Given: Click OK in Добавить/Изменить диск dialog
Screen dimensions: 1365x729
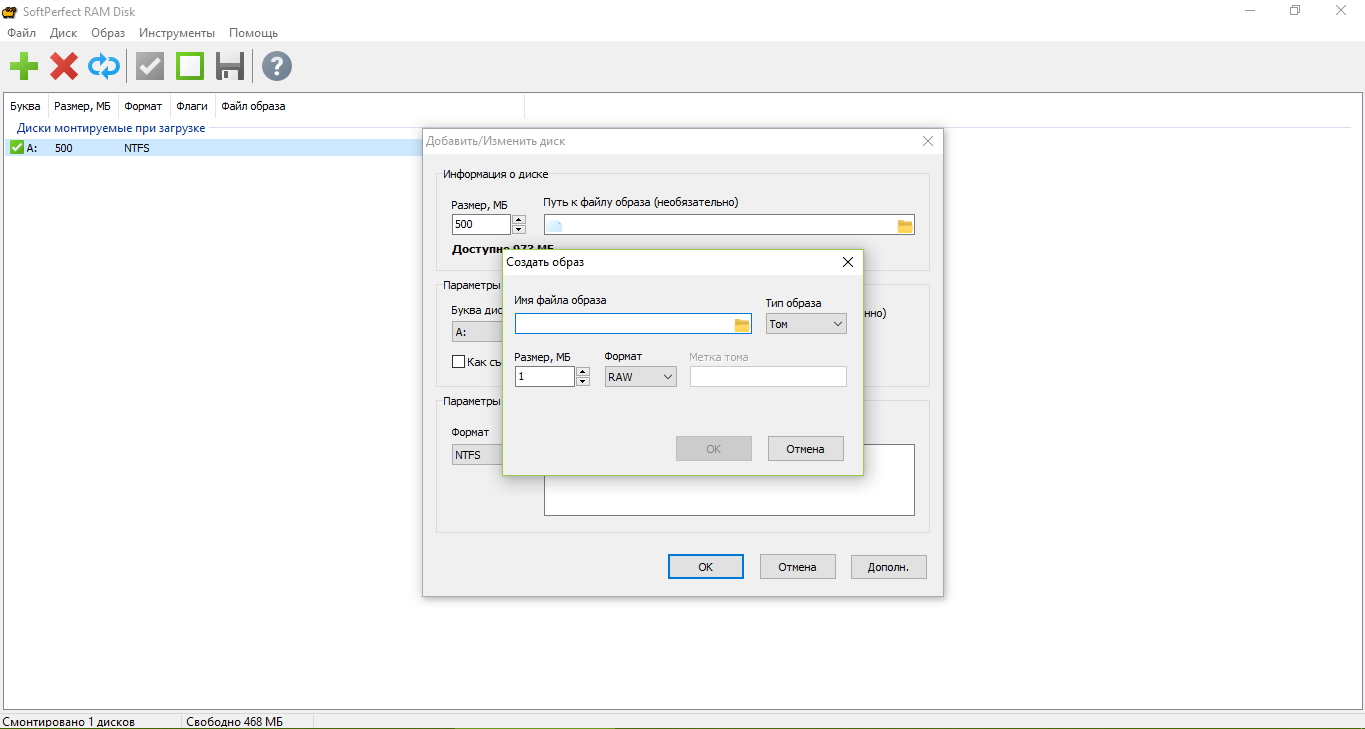Looking at the screenshot, I should click(705, 567).
